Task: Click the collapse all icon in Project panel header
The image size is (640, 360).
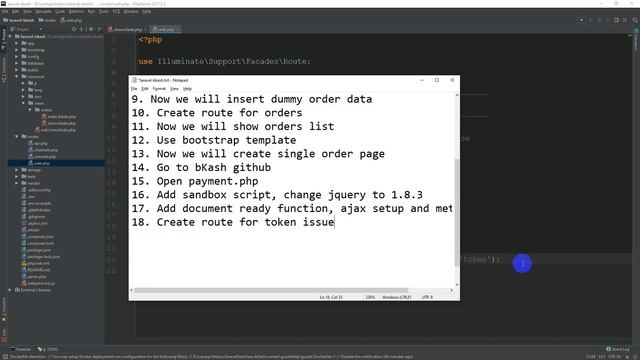Action: (81, 29)
